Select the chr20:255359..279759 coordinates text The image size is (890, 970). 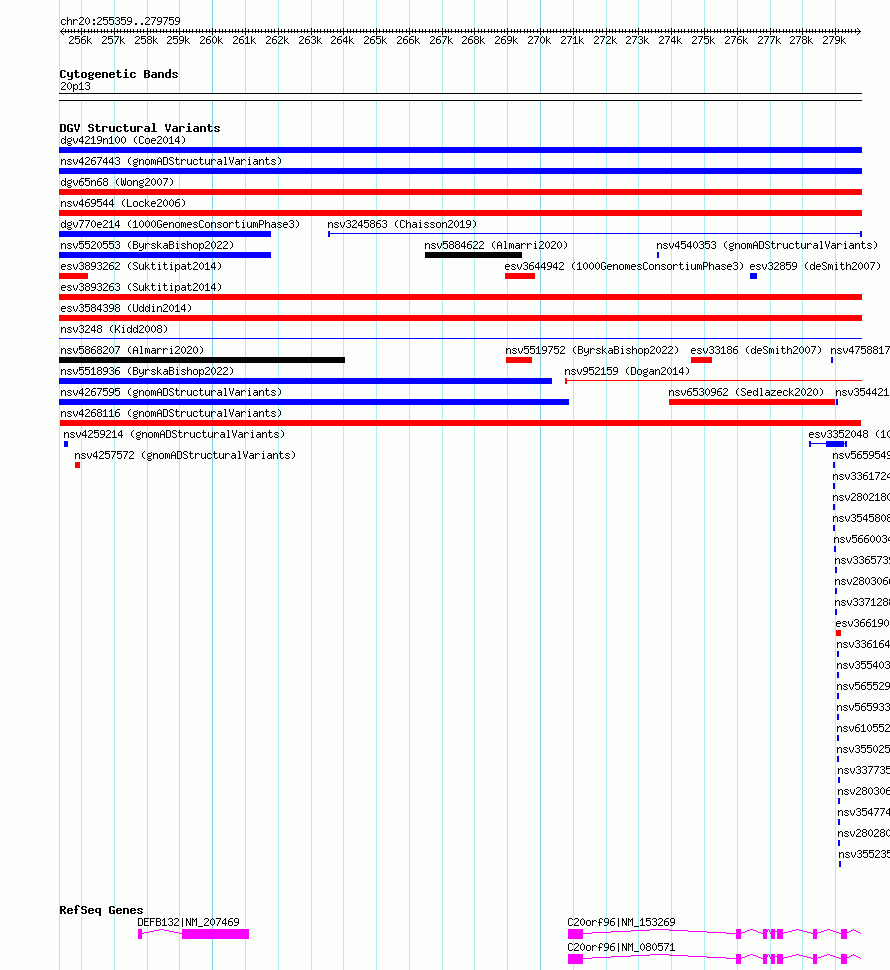pyautogui.click(x=121, y=22)
